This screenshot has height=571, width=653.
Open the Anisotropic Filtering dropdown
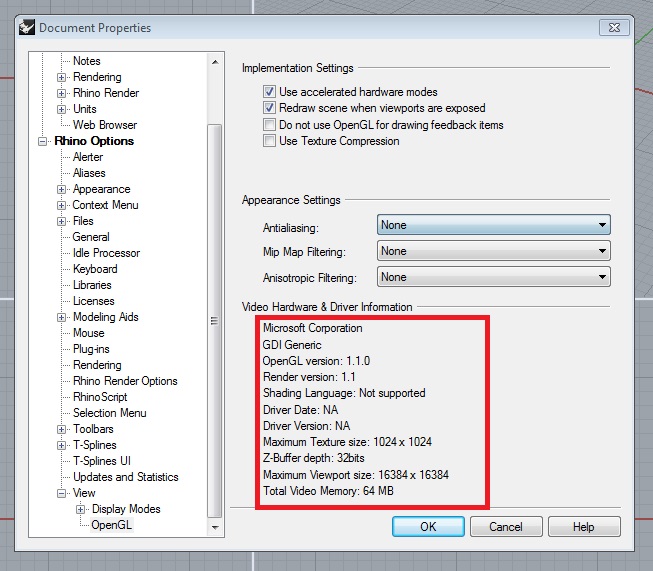[x=493, y=277]
